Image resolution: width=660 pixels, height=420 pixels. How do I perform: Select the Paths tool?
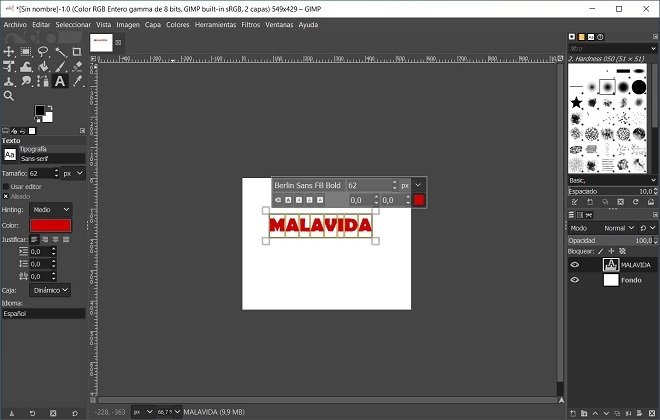click(43, 81)
